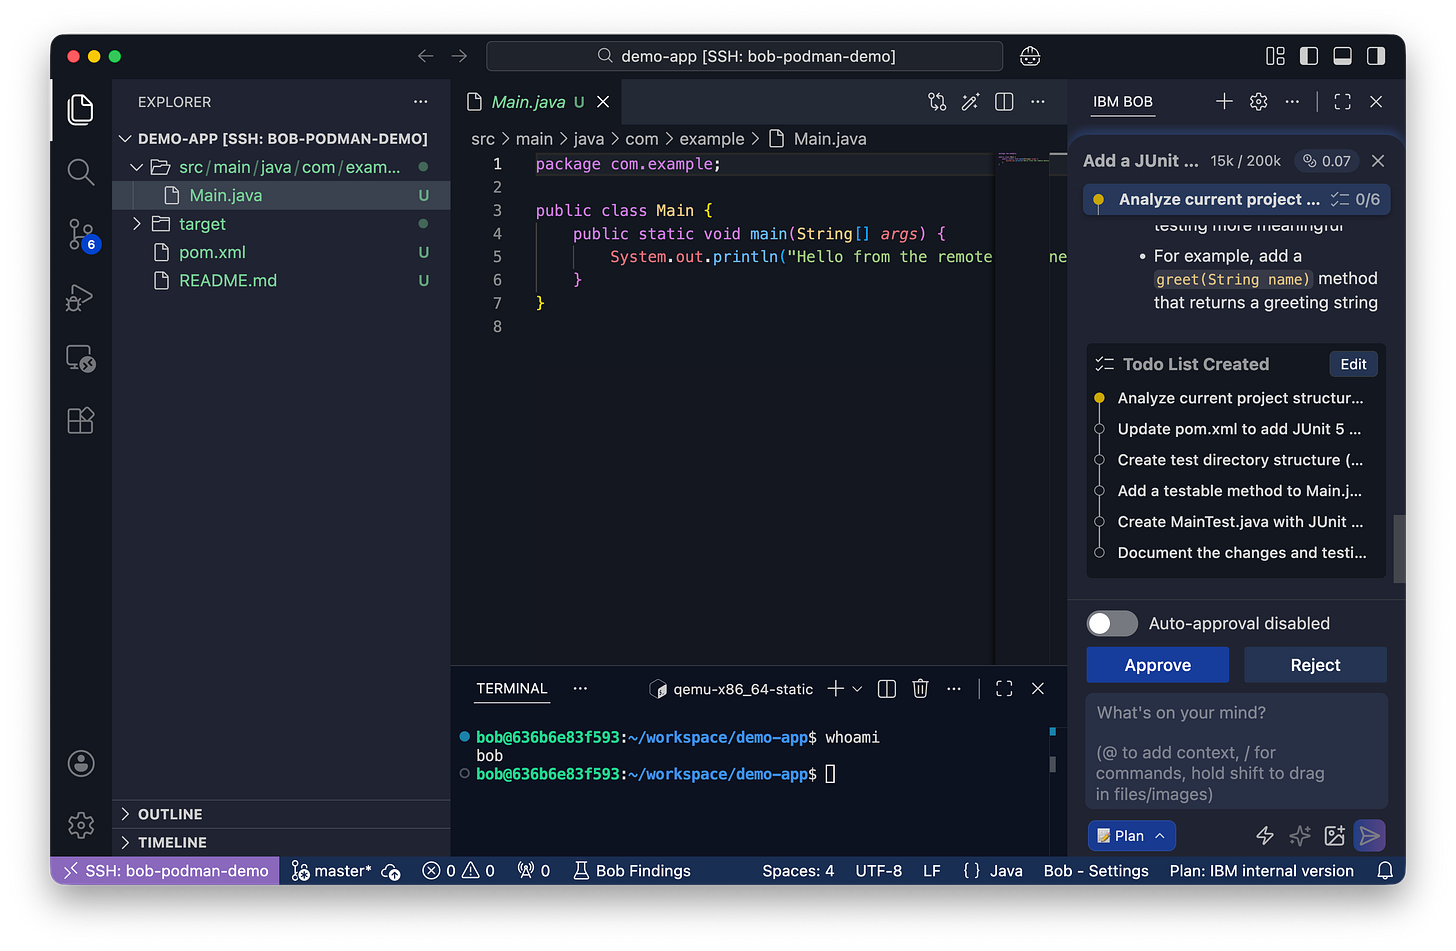Open the Manage gear in activity bar
This screenshot has width=1456, height=951.
81,825
